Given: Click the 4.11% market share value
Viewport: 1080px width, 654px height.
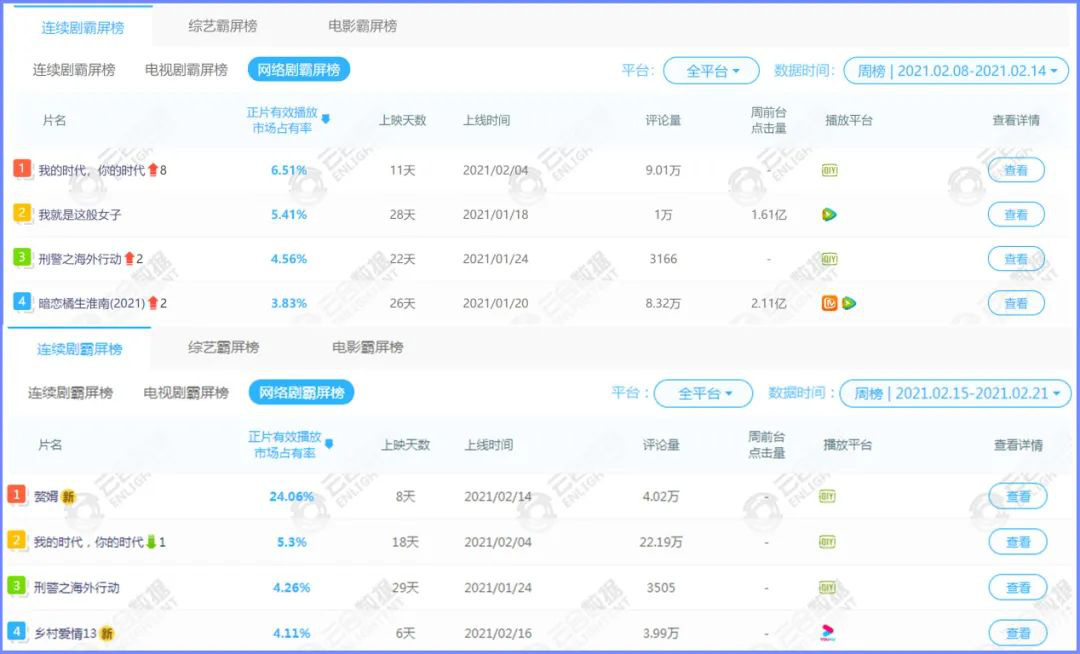Looking at the screenshot, I should (x=291, y=633).
